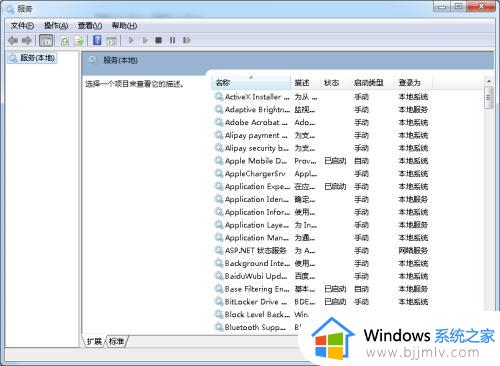Click the gear icon beside ASP.NET 状态服务
500x366 pixels.
click(x=219, y=251)
